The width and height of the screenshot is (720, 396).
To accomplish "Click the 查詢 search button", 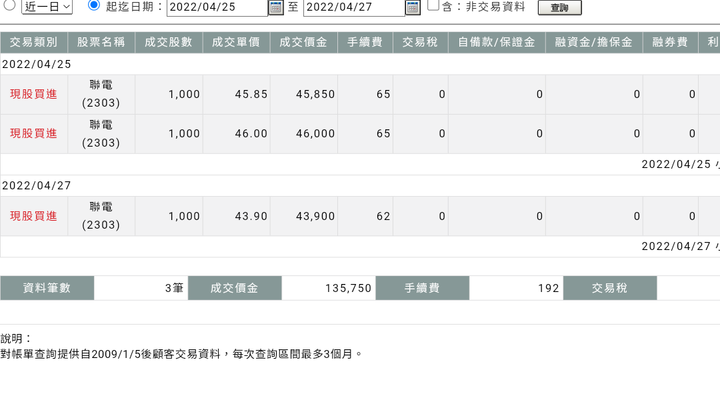I will point(560,8).
